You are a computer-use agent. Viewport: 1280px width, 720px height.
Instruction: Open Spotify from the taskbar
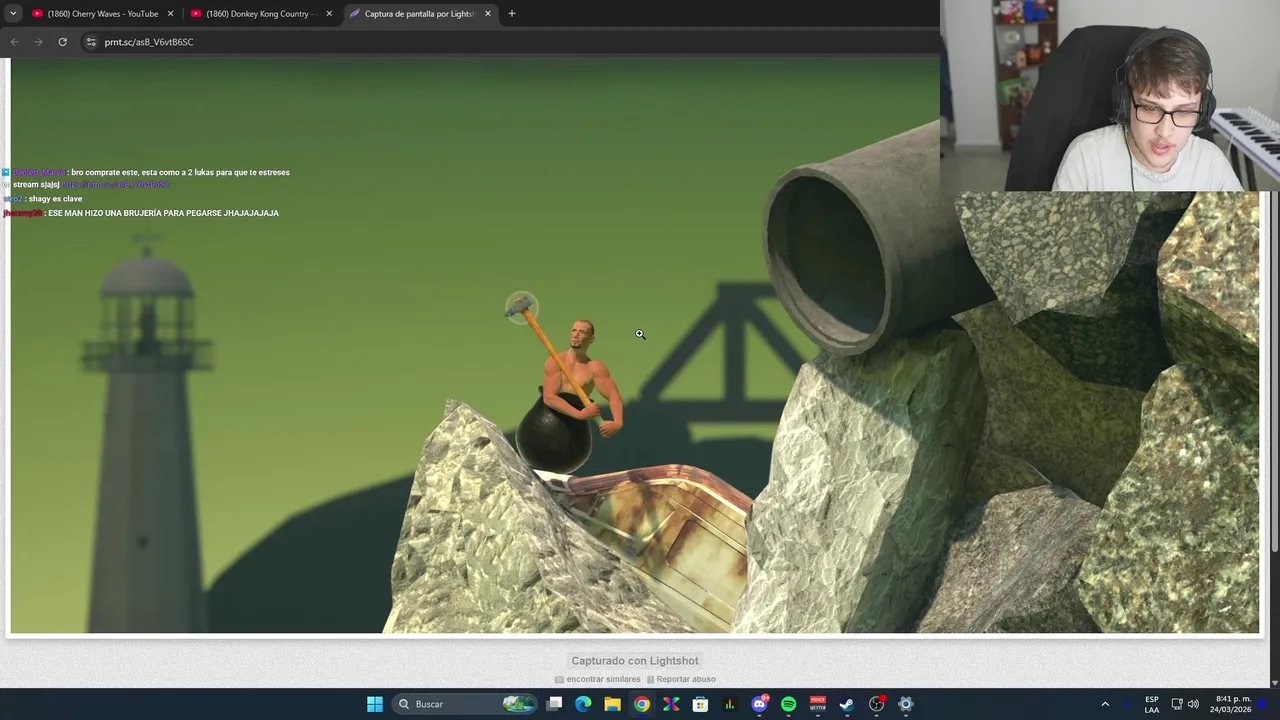click(788, 704)
